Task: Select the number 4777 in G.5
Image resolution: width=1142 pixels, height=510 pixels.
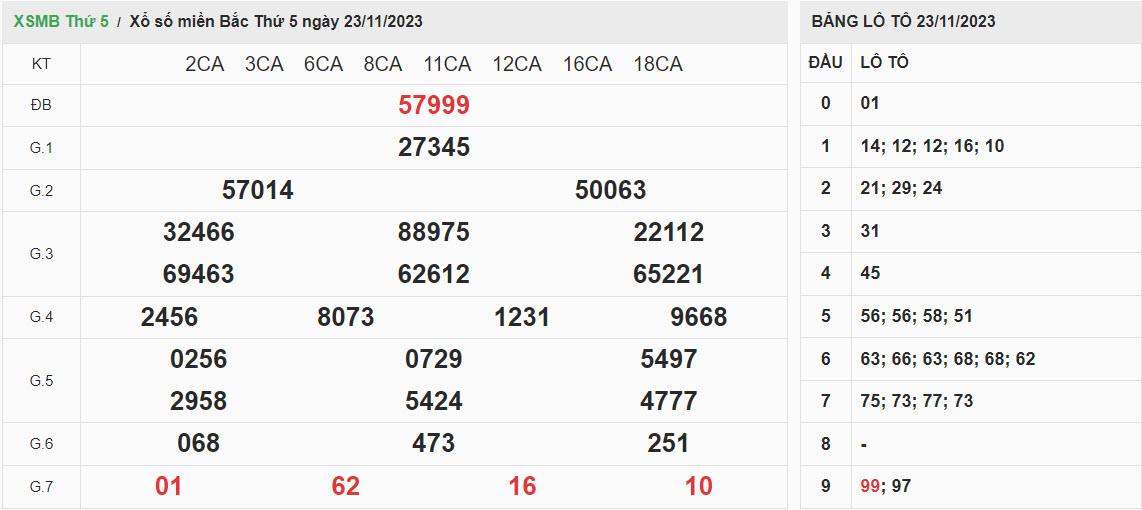Action: [x=669, y=401]
